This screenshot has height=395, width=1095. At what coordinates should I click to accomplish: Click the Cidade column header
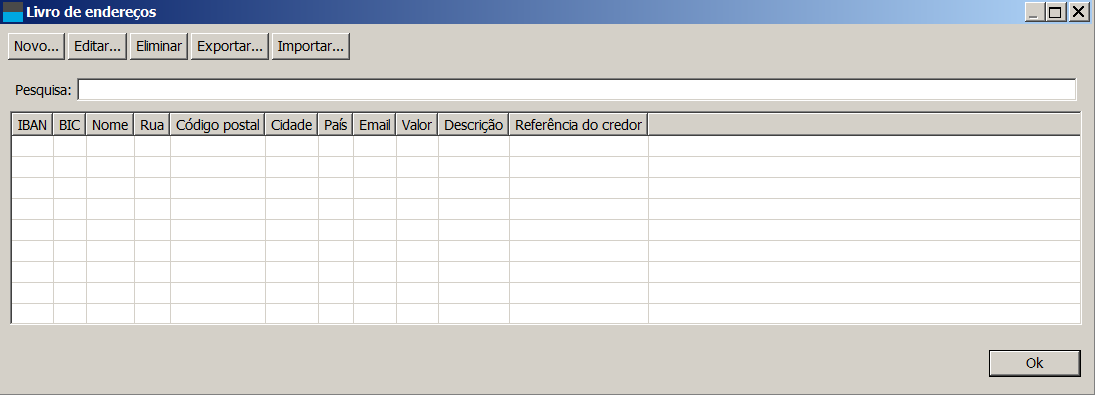pyautogui.click(x=292, y=125)
